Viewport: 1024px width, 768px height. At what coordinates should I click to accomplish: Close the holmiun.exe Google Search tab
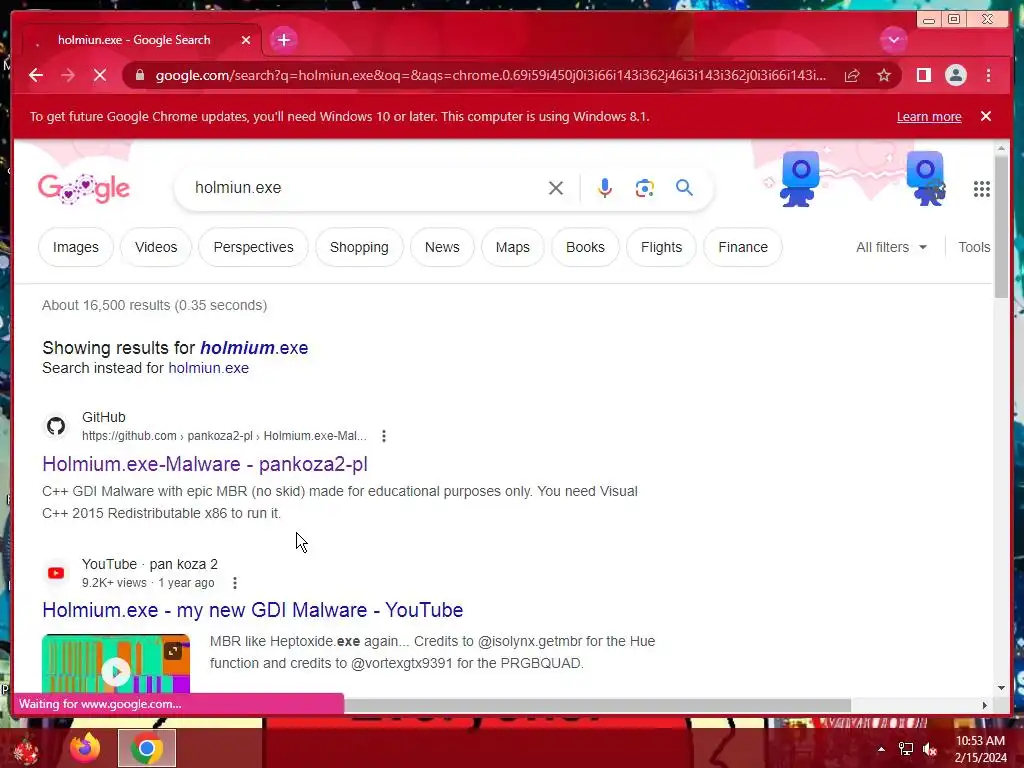246,40
